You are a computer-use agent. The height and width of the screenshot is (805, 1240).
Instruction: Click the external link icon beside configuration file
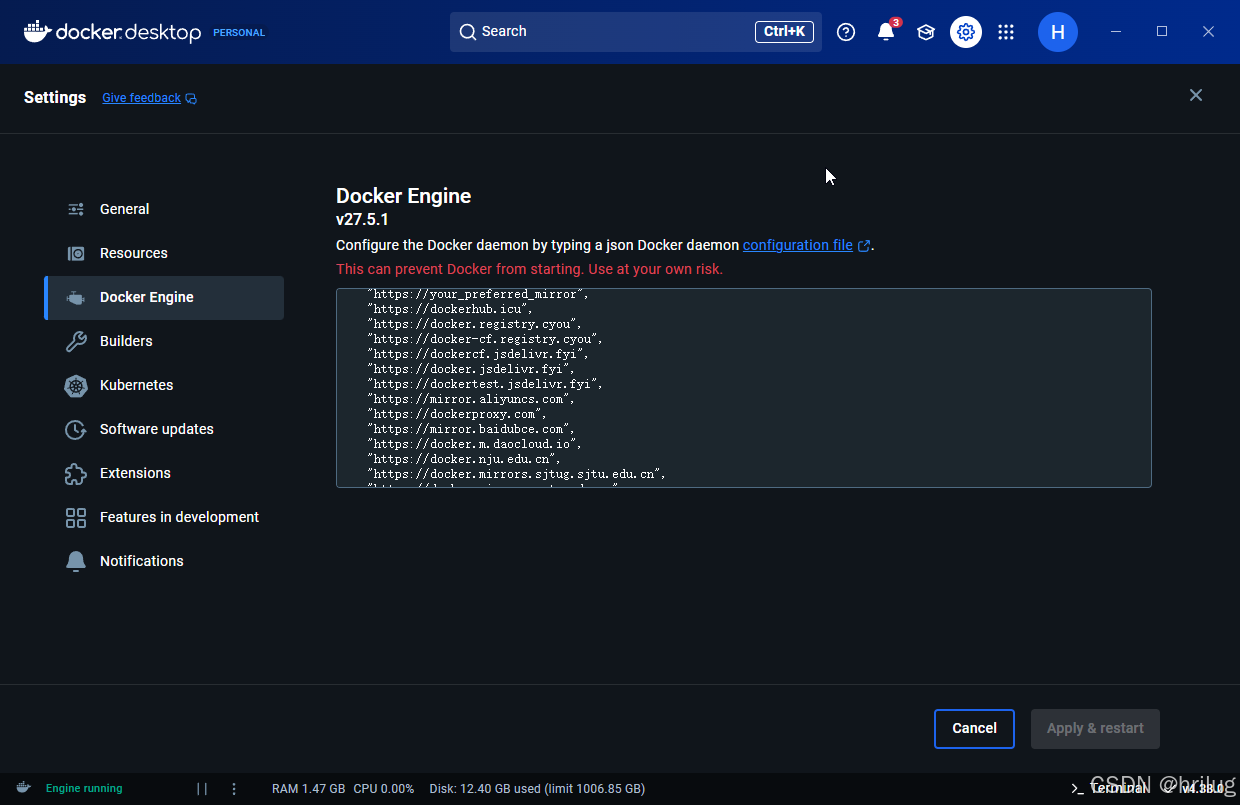point(864,245)
